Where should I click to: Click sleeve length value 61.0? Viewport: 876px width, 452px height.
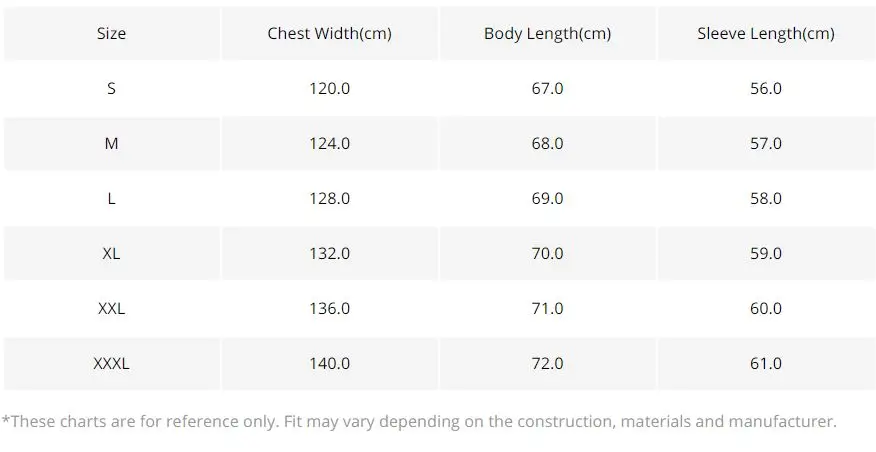[x=766, y=364]
